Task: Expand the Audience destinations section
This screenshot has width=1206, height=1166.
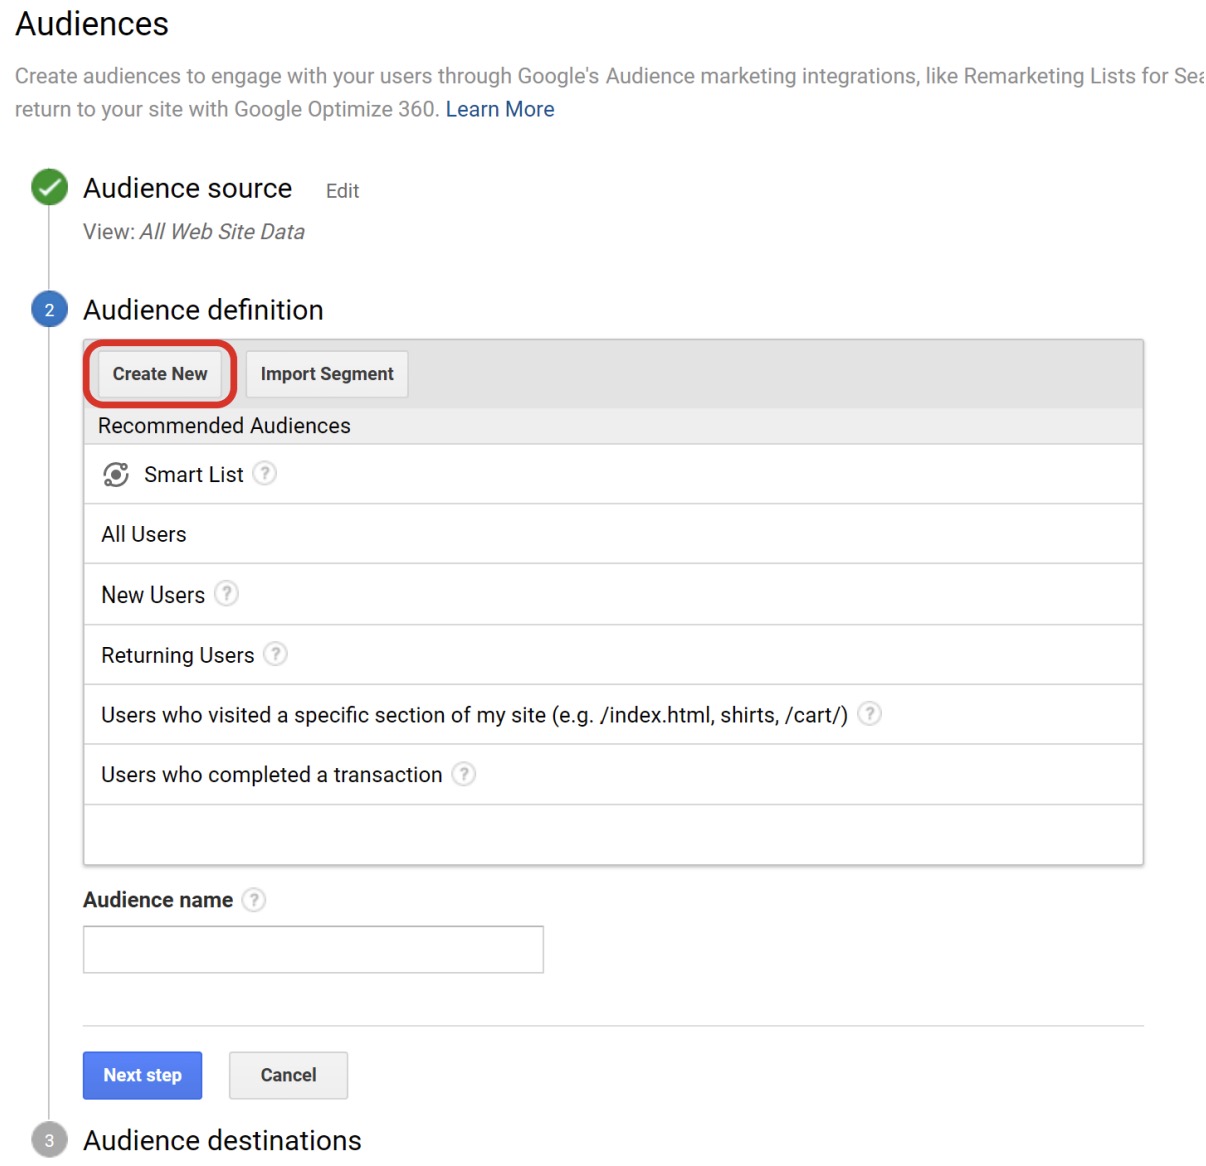Action: pos(222,1140)
